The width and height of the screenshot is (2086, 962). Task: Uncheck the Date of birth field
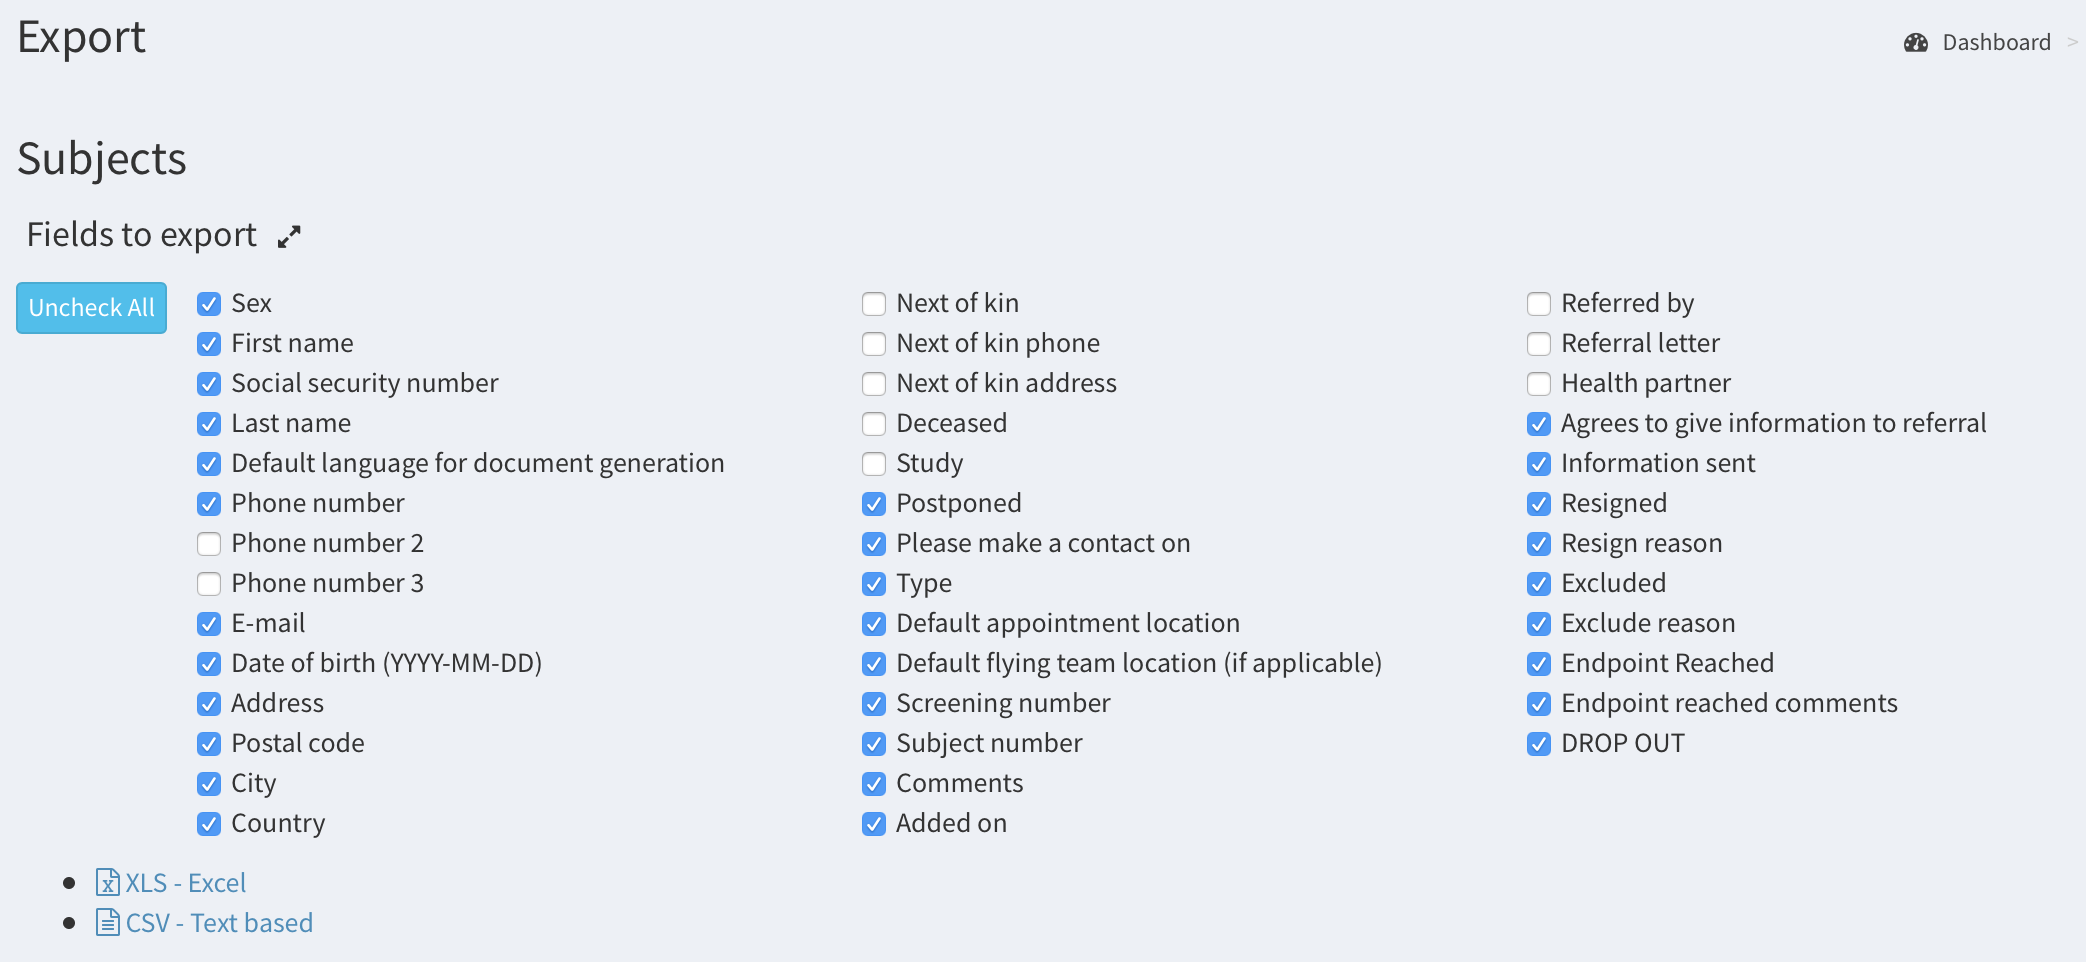(209, 664)
